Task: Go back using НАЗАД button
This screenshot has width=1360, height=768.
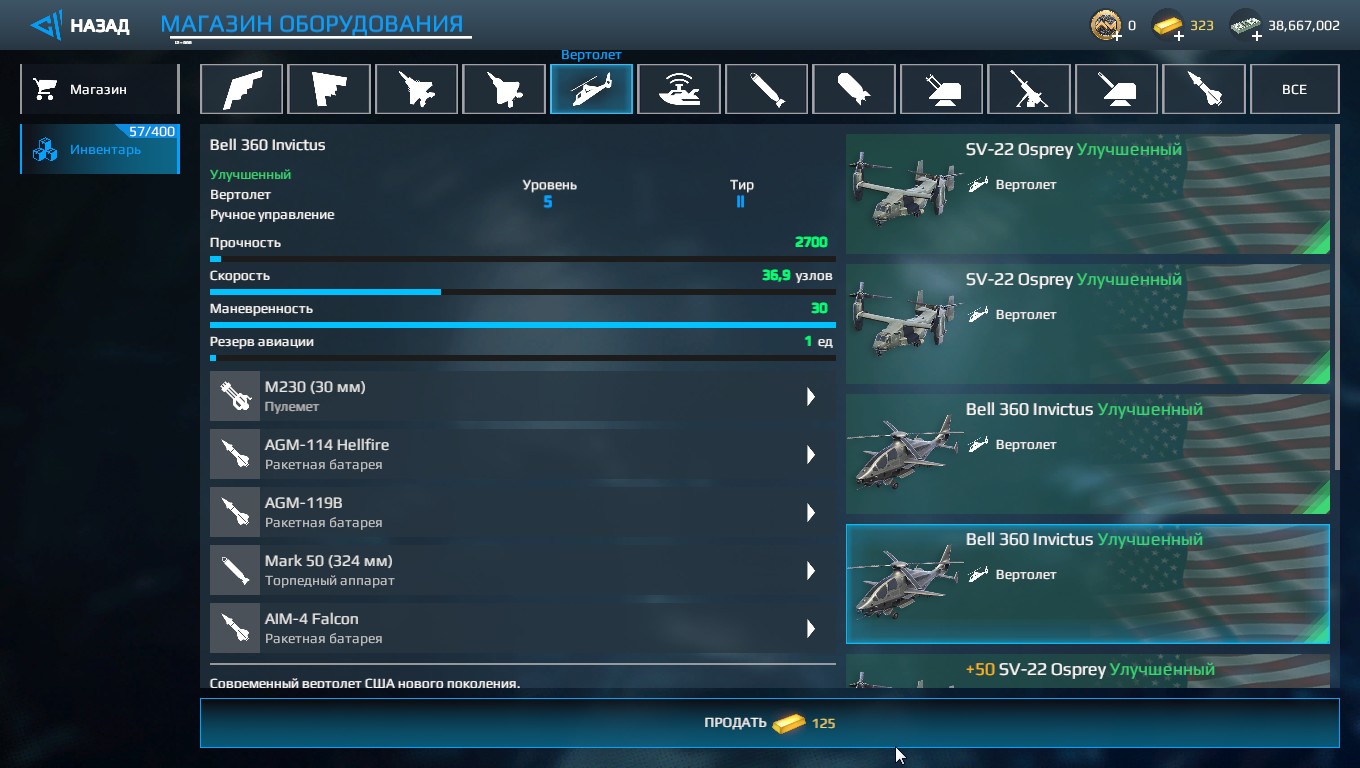Action: click(80, 25)
